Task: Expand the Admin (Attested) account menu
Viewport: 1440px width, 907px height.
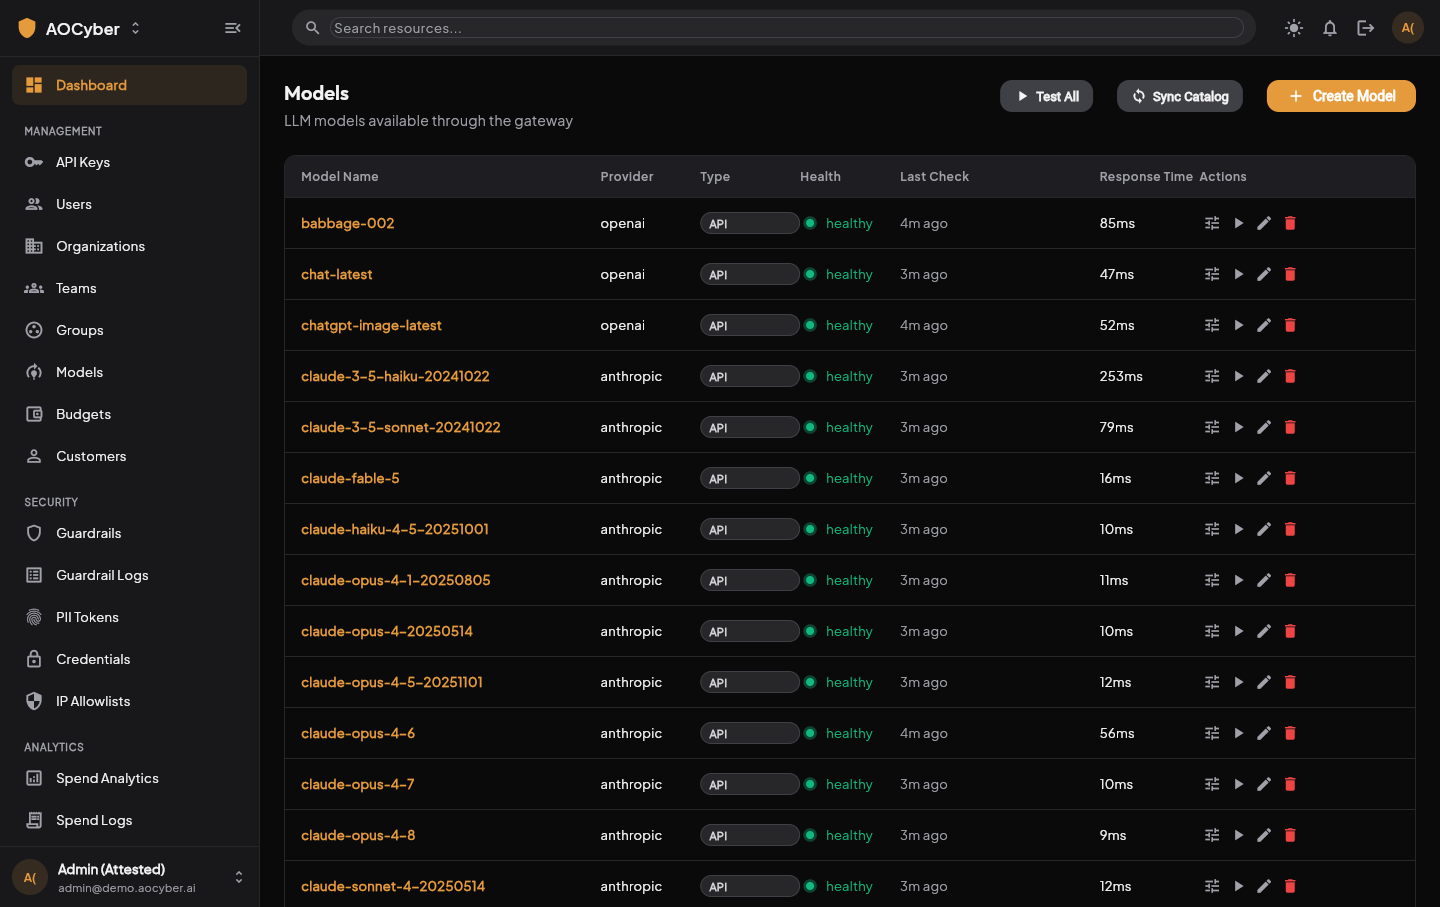Action: (x=239, y=877)
